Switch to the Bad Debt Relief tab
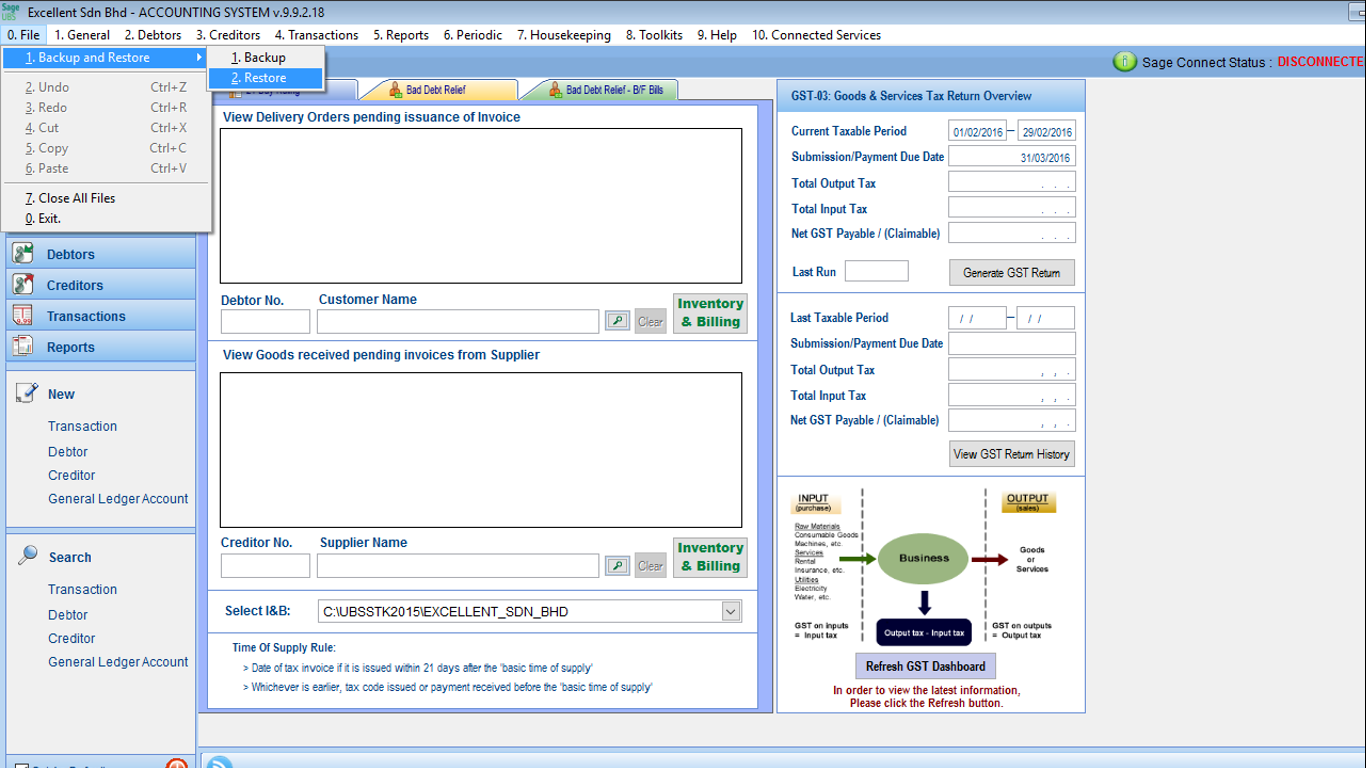The image size is (1366, 768). [x=438, y=90]
